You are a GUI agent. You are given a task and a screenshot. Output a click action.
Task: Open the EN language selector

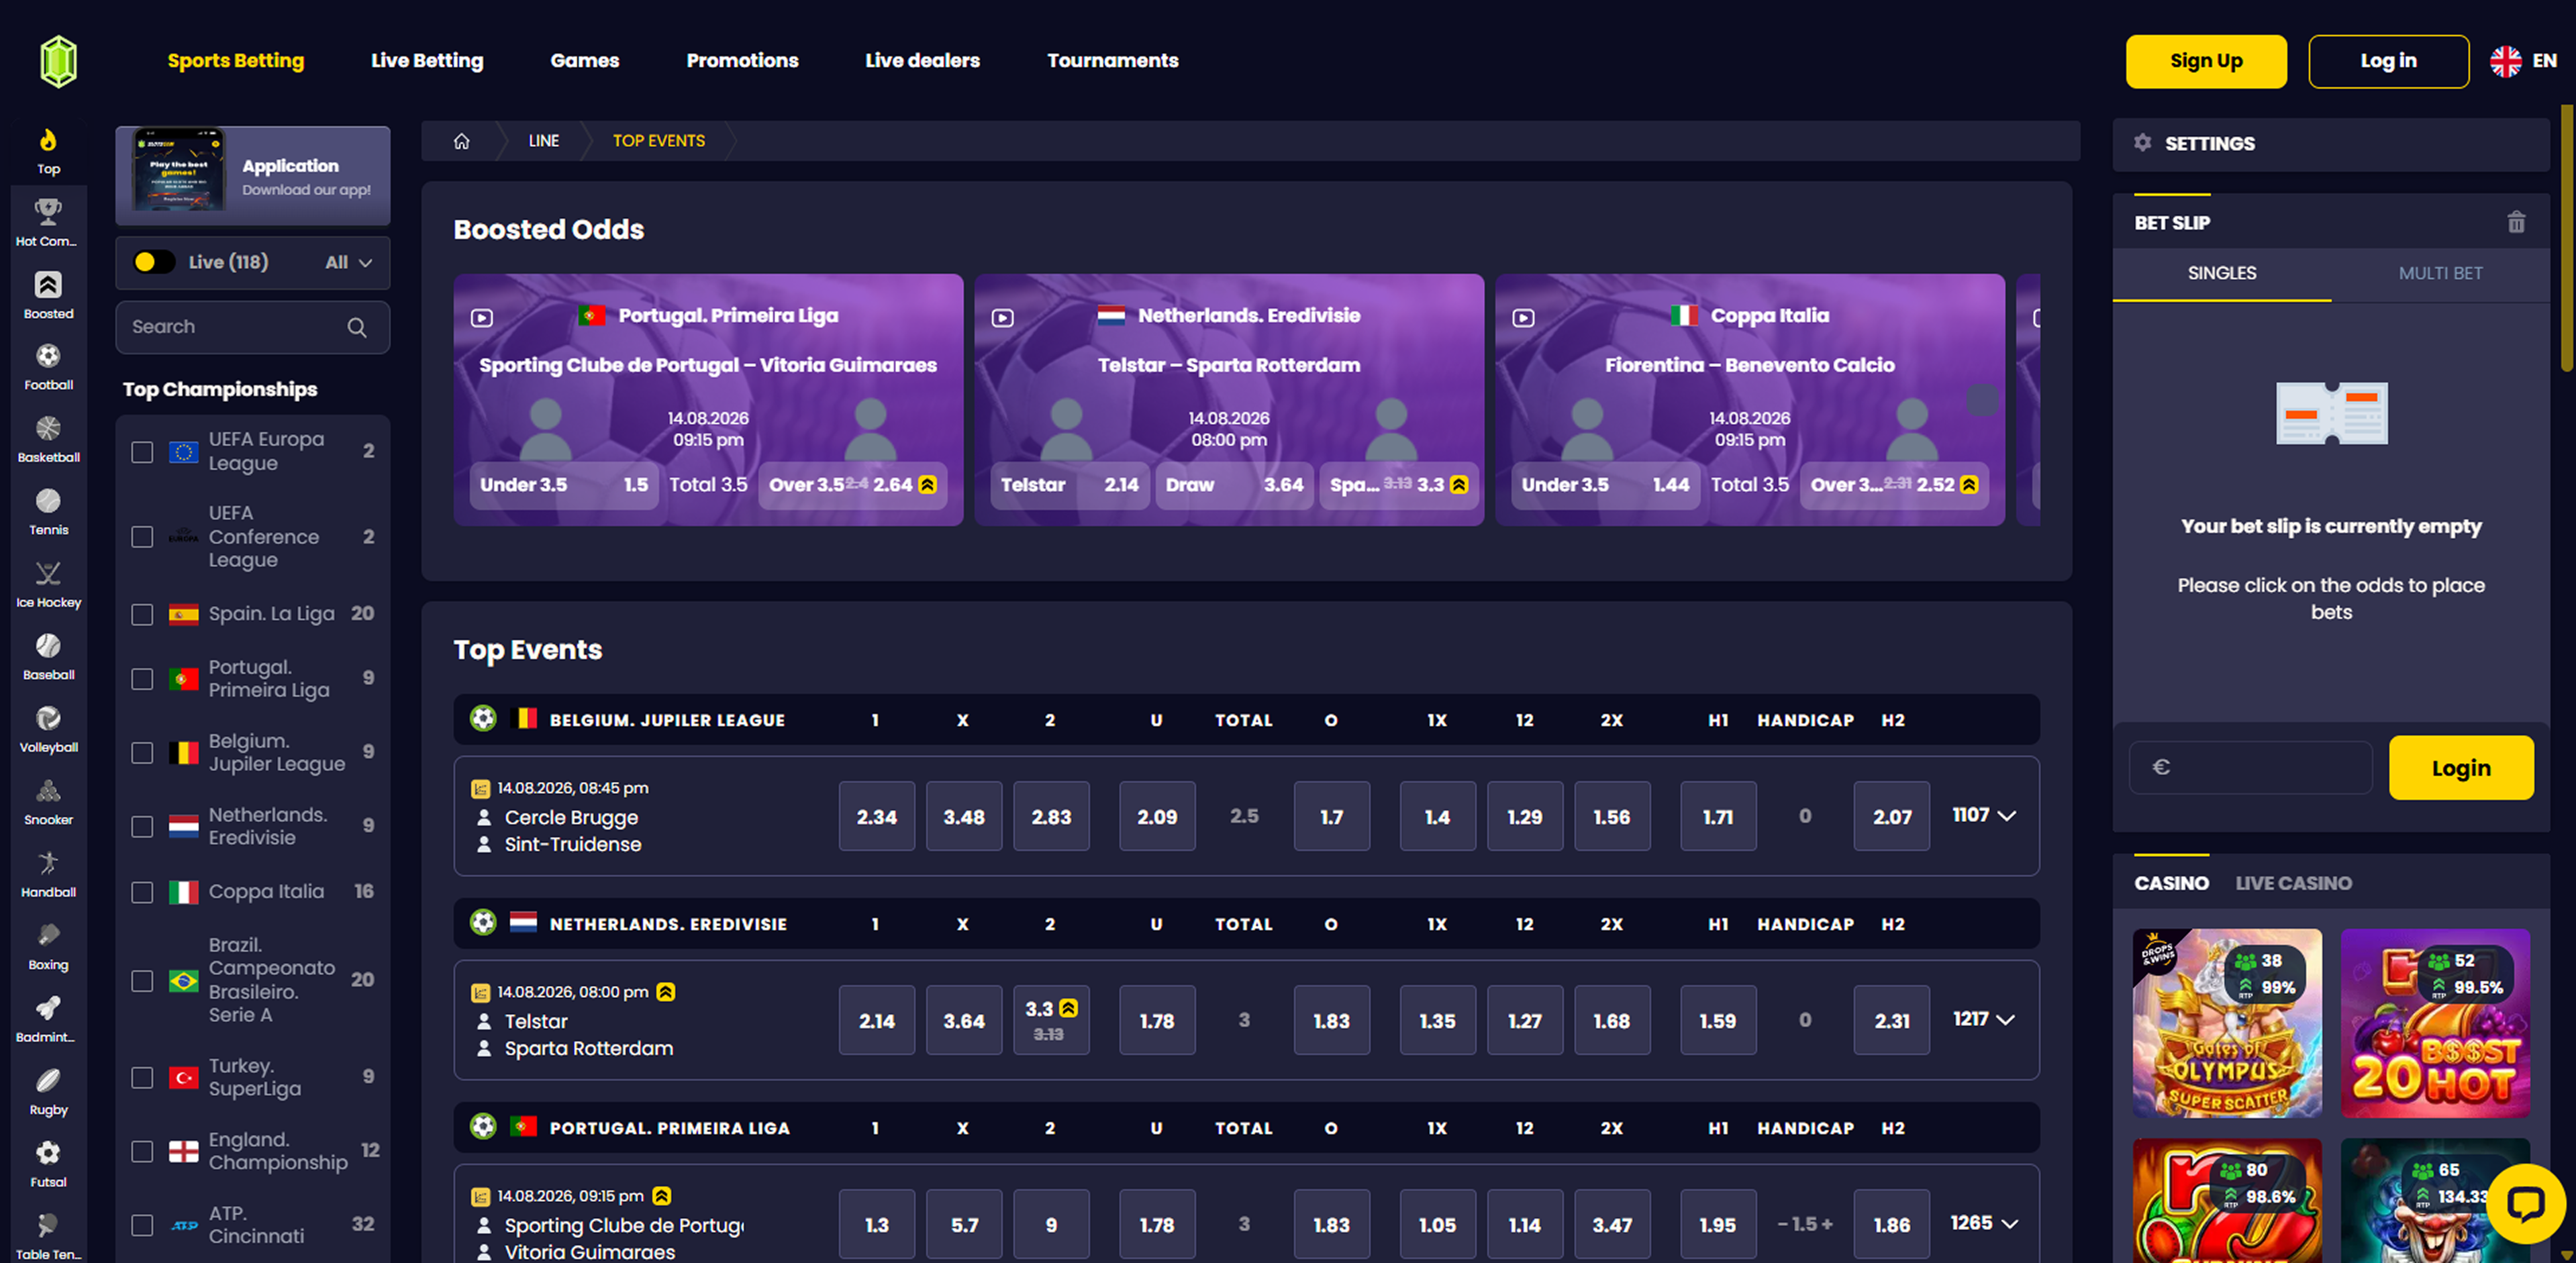(x=2523, y=61)
